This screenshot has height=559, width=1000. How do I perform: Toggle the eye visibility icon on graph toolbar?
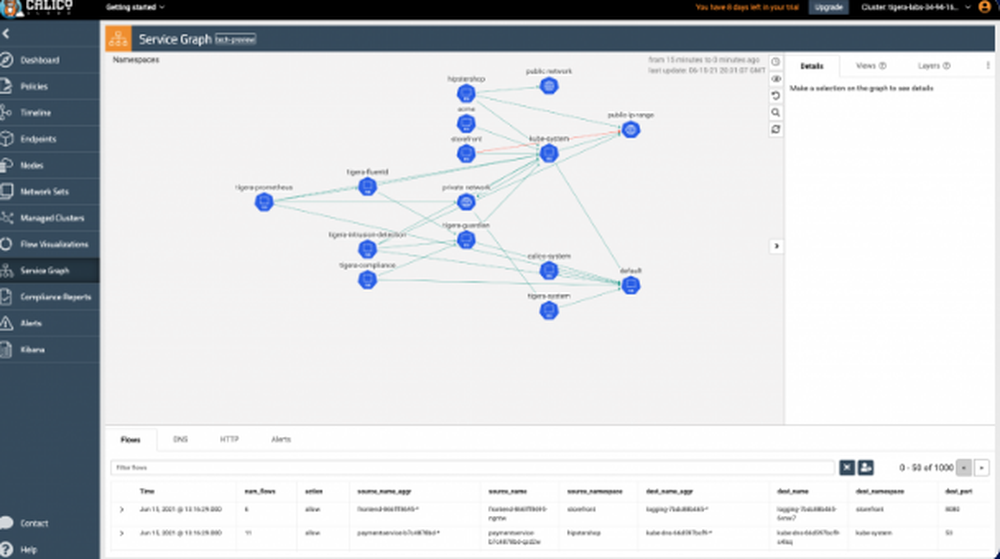pos(776,79)
